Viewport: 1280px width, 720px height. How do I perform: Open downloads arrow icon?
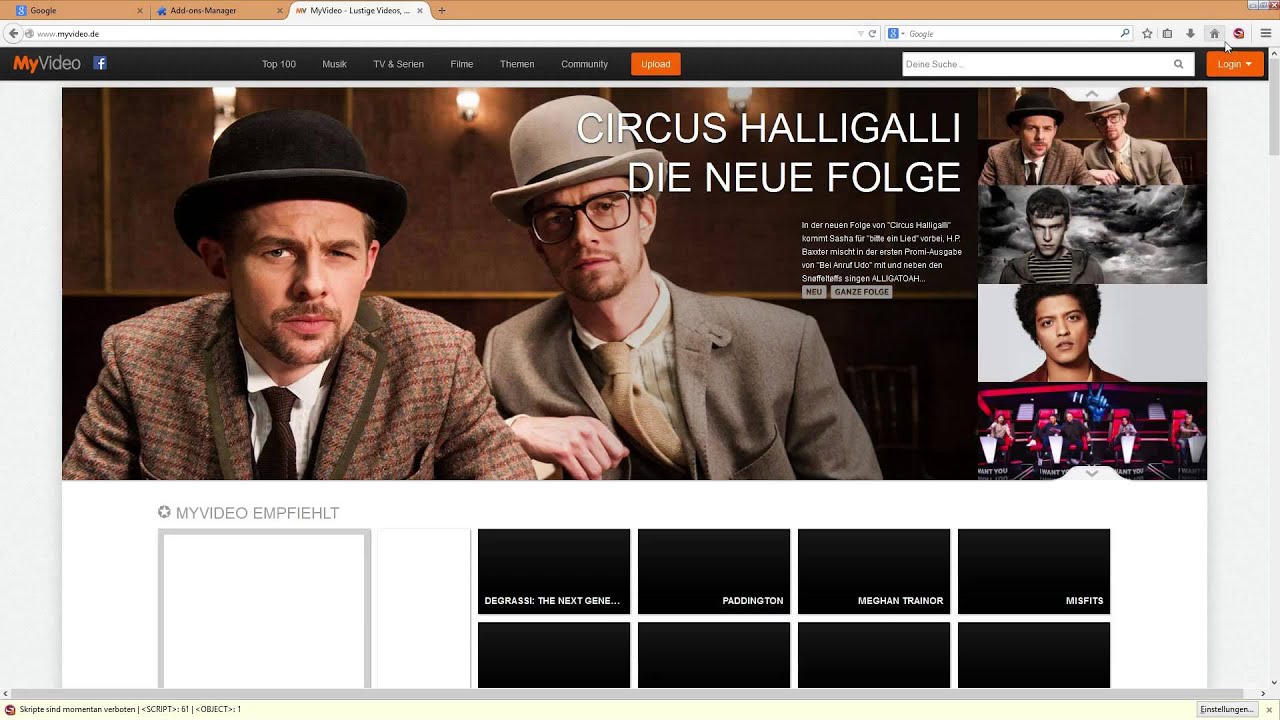(1190, 33)
